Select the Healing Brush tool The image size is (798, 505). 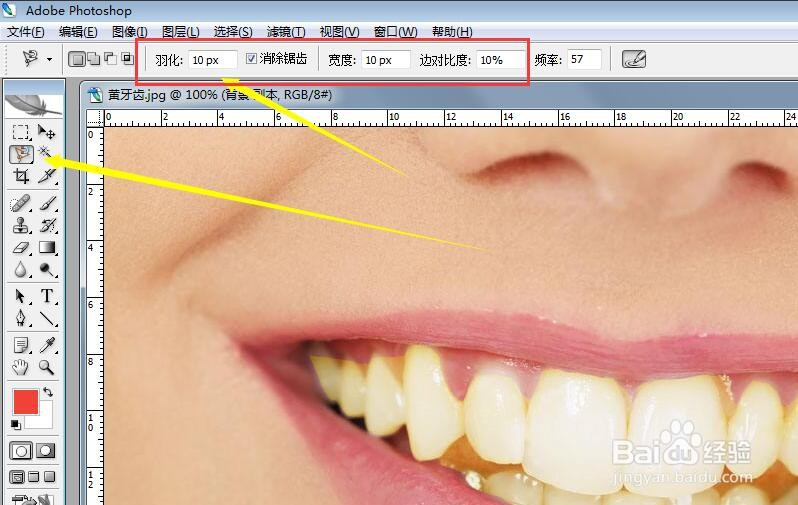pos(20,204)
